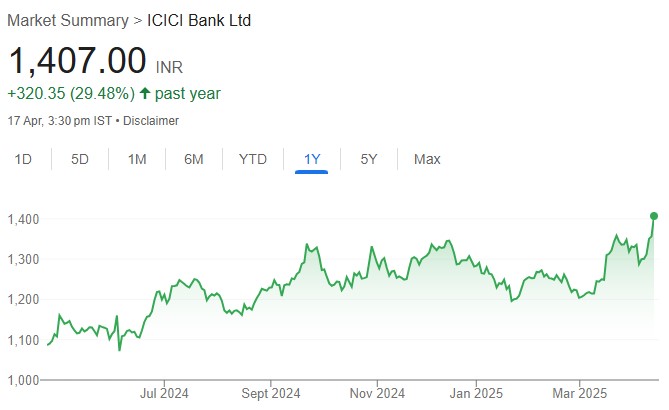The image size is (669, 410).
Task: Click the 1,400 y-axis label
Action: click(x=25, y=219)
